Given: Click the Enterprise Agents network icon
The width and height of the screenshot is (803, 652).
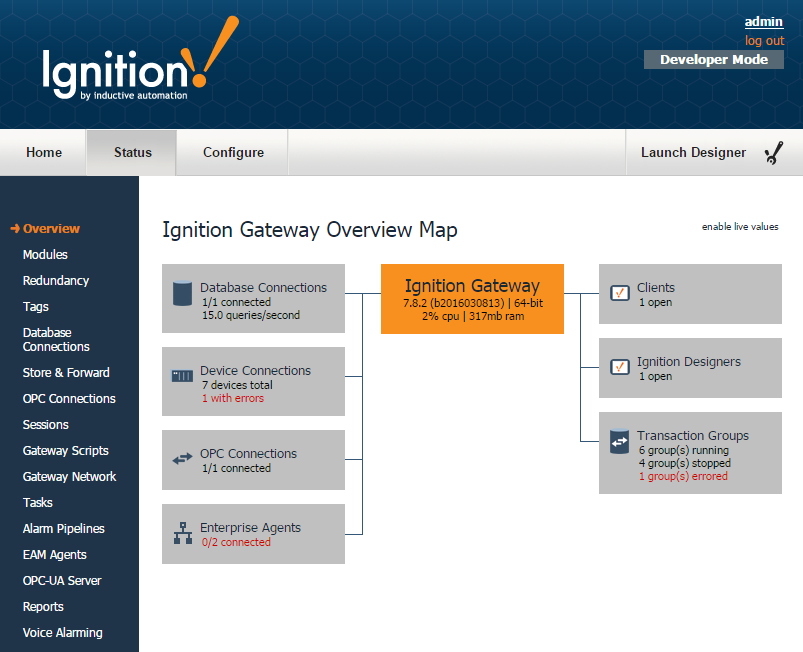Looking at the screenshot, I should [183, 533].
